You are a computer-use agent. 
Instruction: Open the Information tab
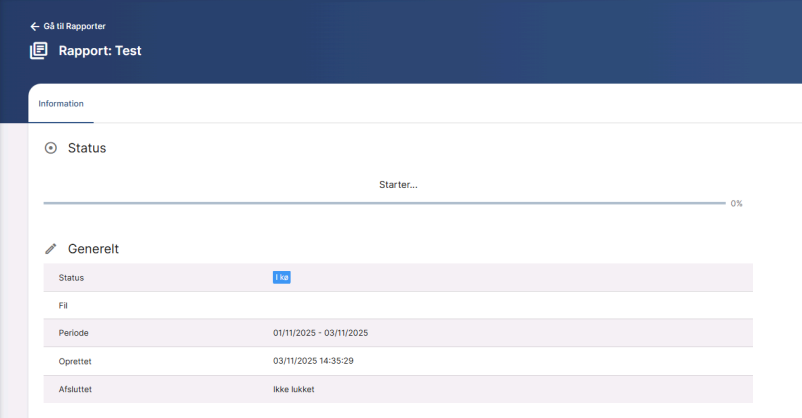point(61,104)
